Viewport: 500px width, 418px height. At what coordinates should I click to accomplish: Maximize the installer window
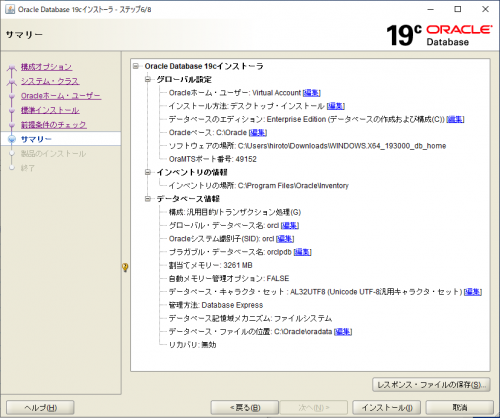tap(458, 9)
